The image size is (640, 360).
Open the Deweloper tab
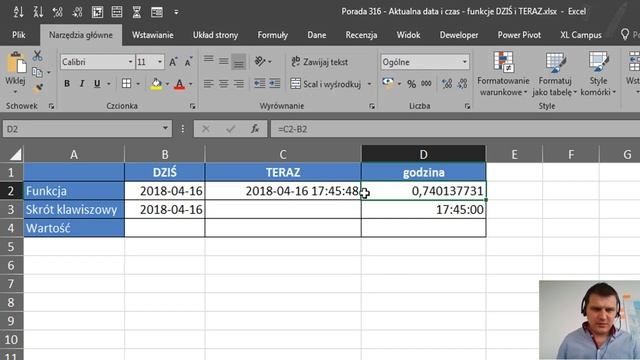(x=459, y=35)
